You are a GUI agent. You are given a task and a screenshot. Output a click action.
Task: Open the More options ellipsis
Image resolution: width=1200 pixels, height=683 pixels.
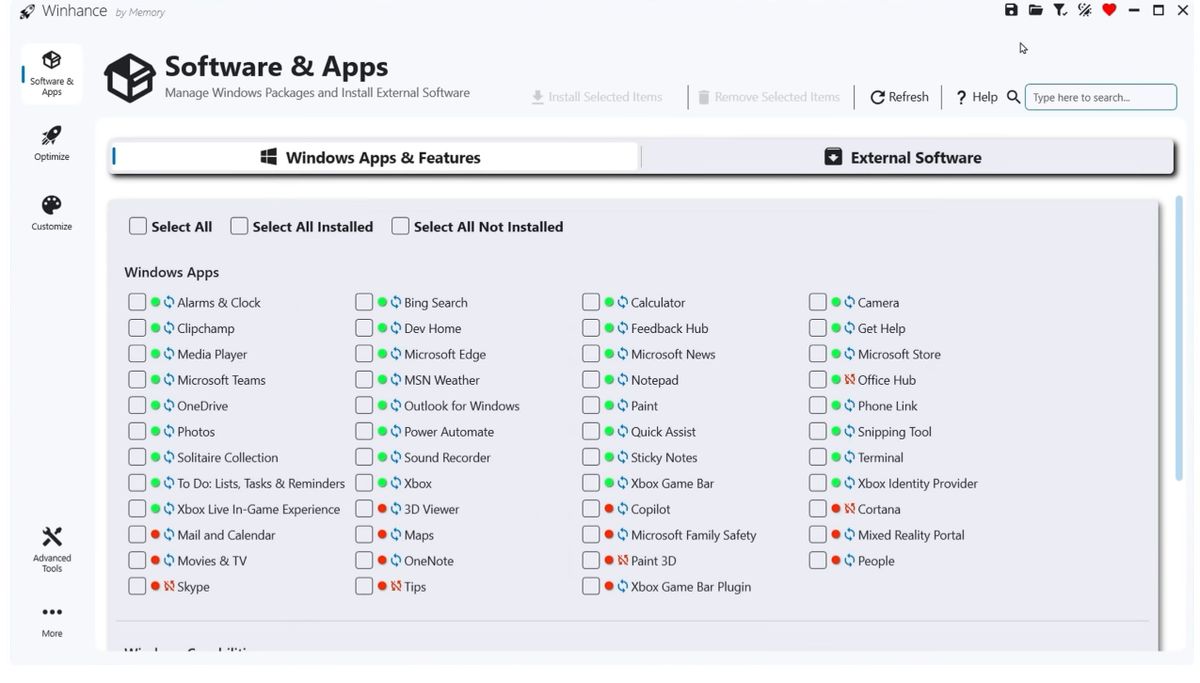point(52,620)
